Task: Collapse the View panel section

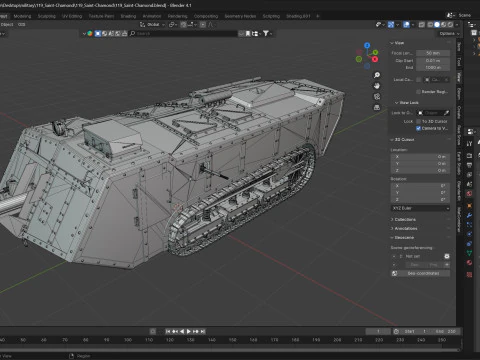Action: click(x=397, y=43)
